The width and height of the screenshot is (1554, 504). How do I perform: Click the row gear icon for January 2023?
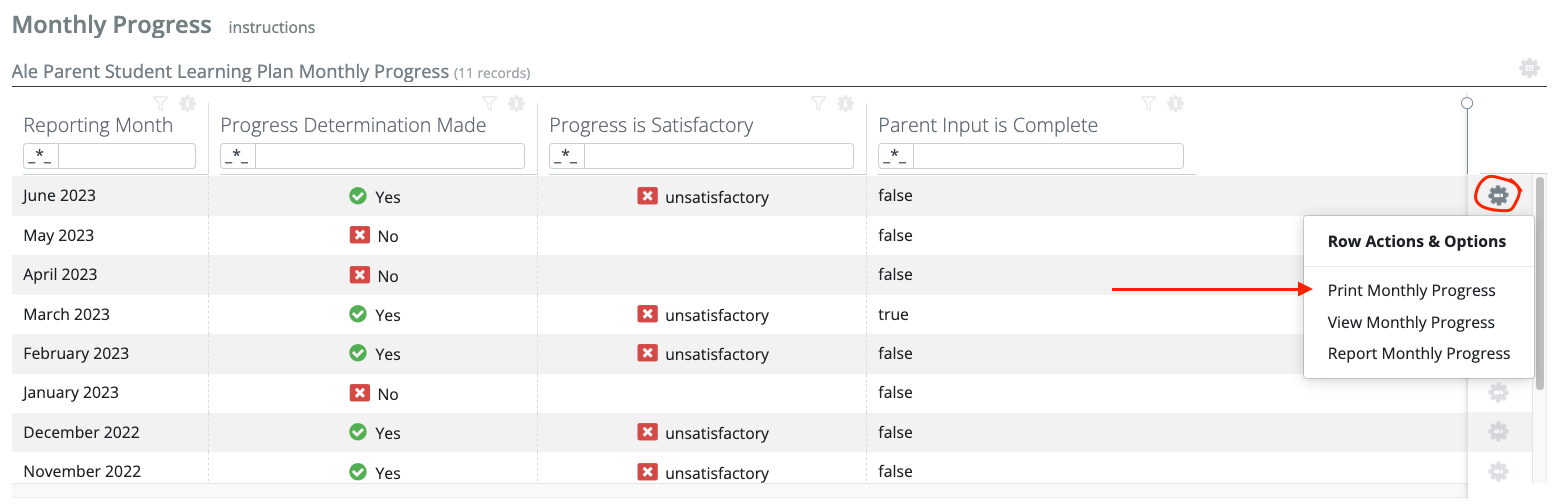point(1497,393)
